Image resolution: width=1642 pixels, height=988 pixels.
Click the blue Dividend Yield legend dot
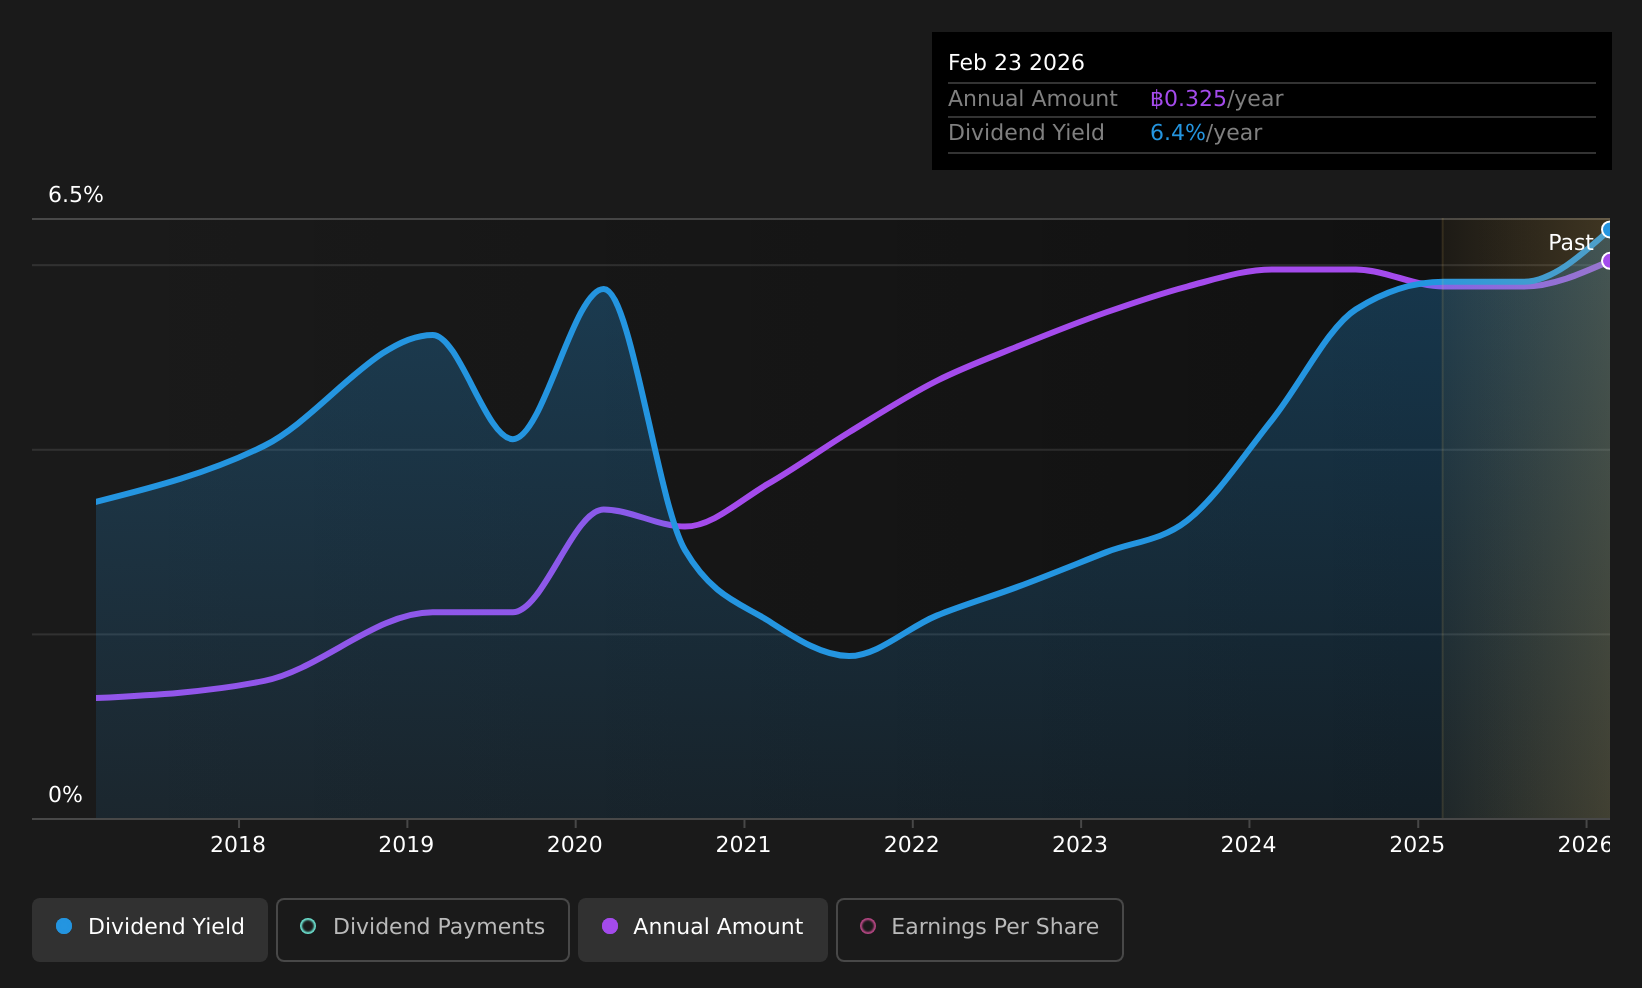coord(64,928)
